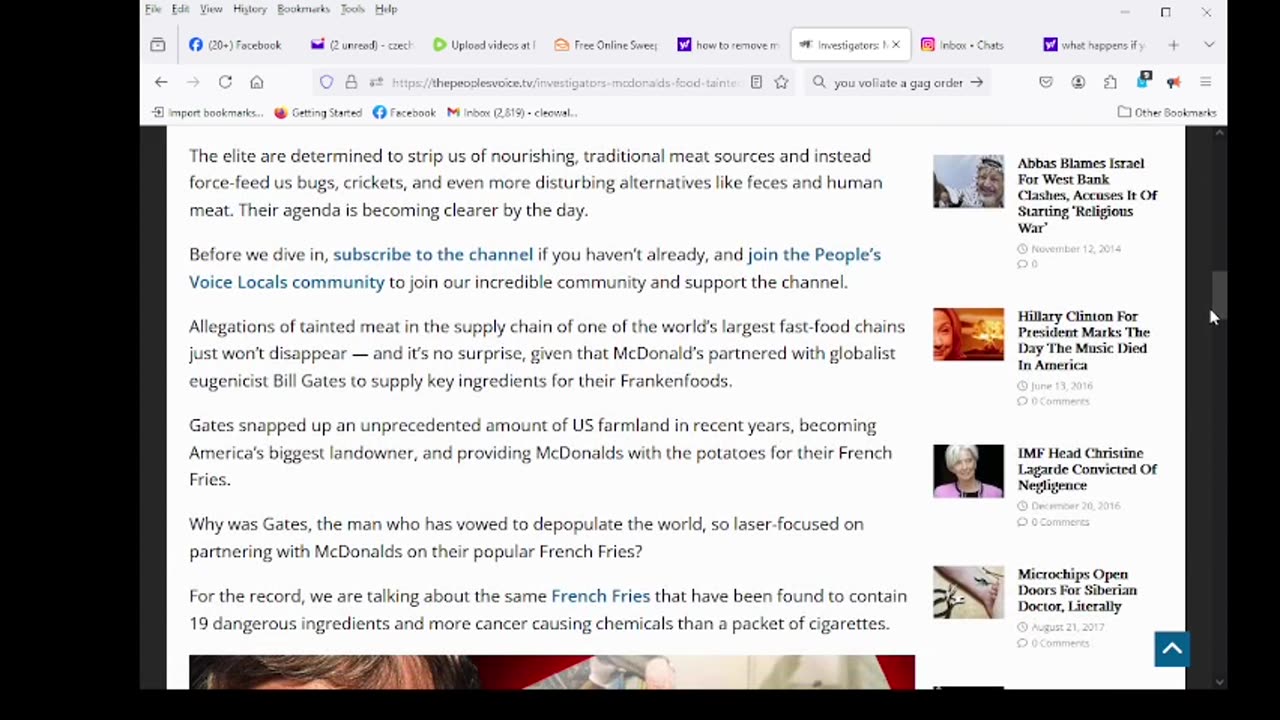Click the Microchips article thumbnail
This screenshot has height=720, width=1280.
(x=968, y=592)
